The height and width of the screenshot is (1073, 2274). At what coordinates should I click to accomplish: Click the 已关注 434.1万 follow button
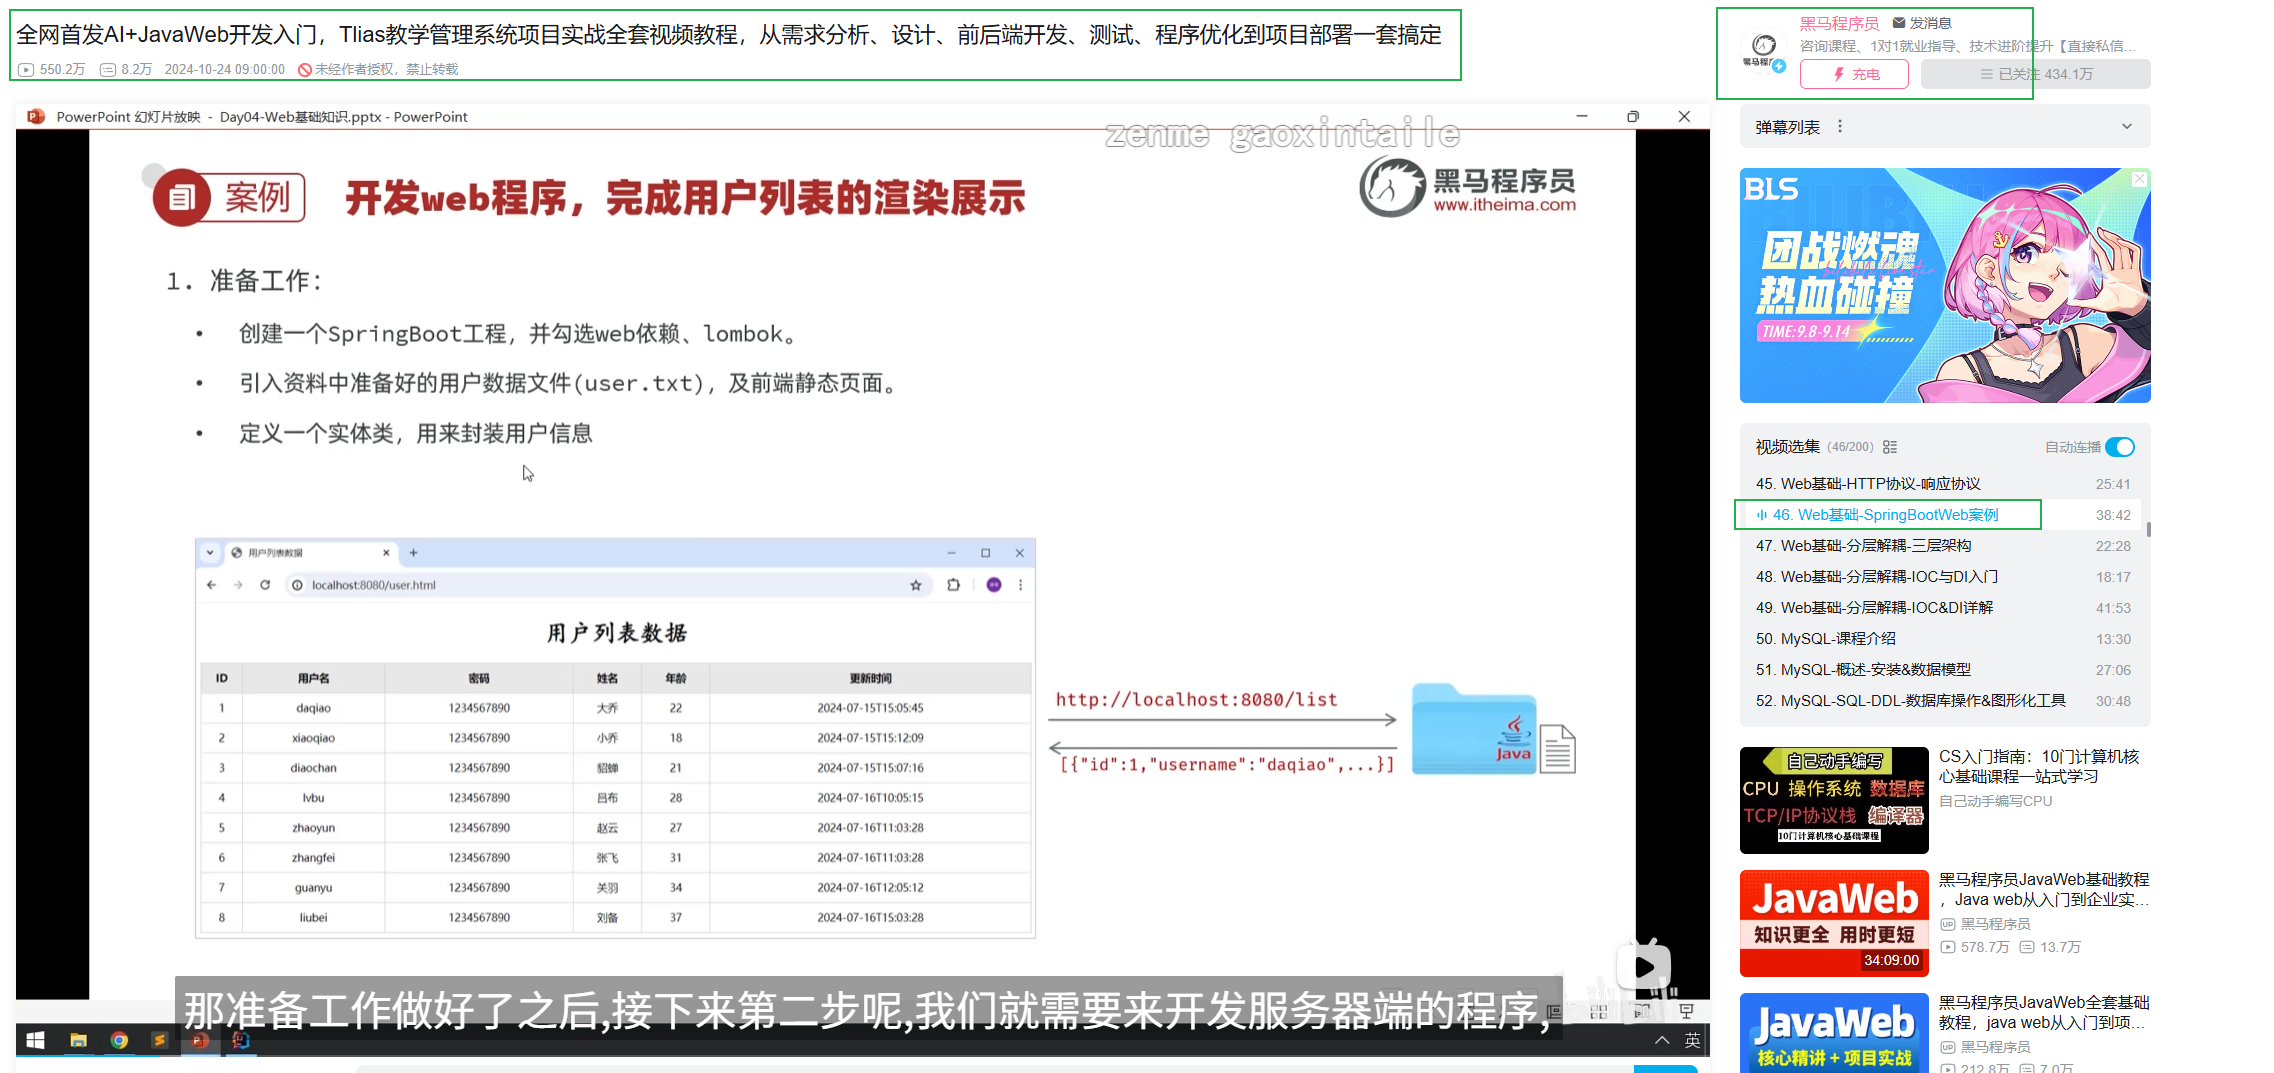tap(2035, 74)
